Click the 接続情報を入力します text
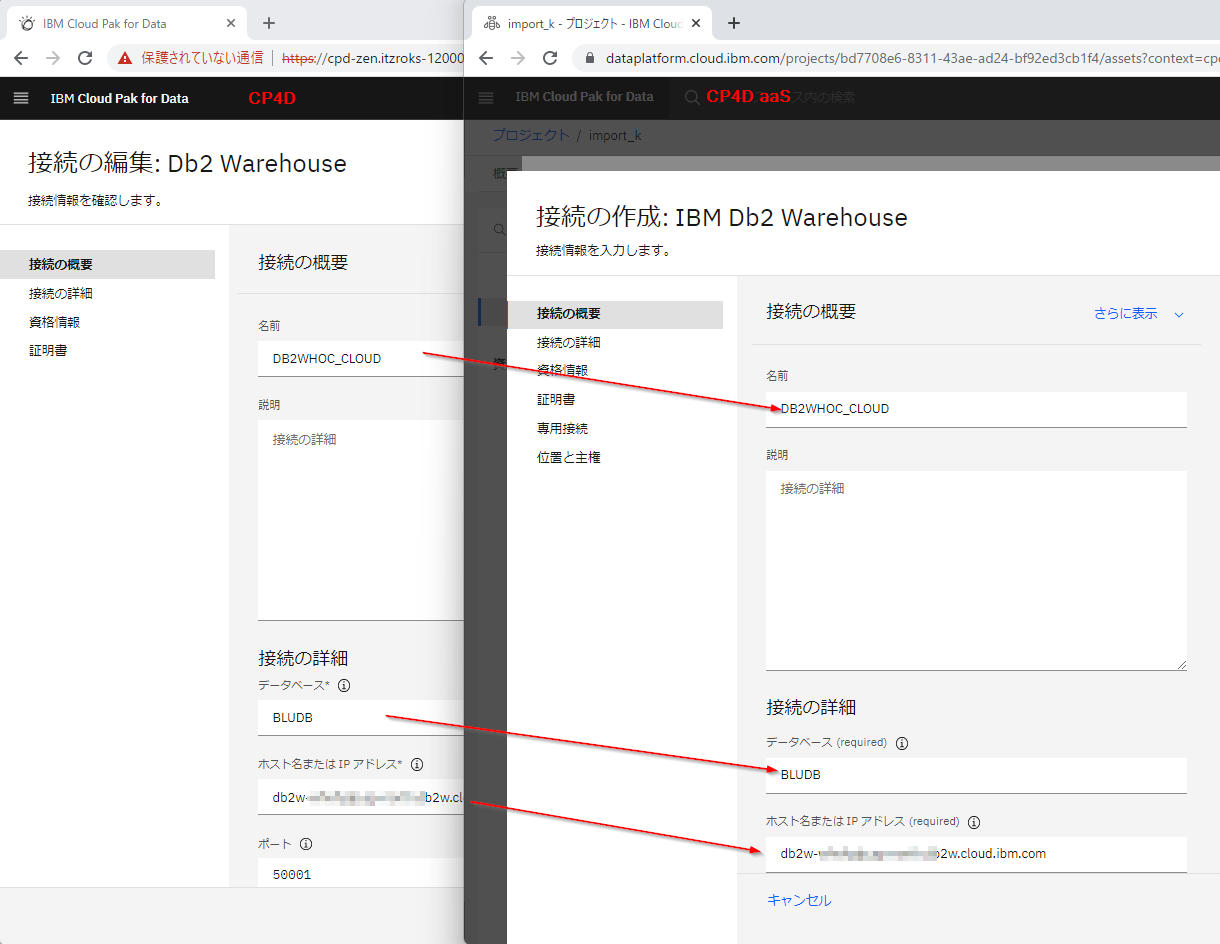Screen dimensions: 1220x944 603,250
